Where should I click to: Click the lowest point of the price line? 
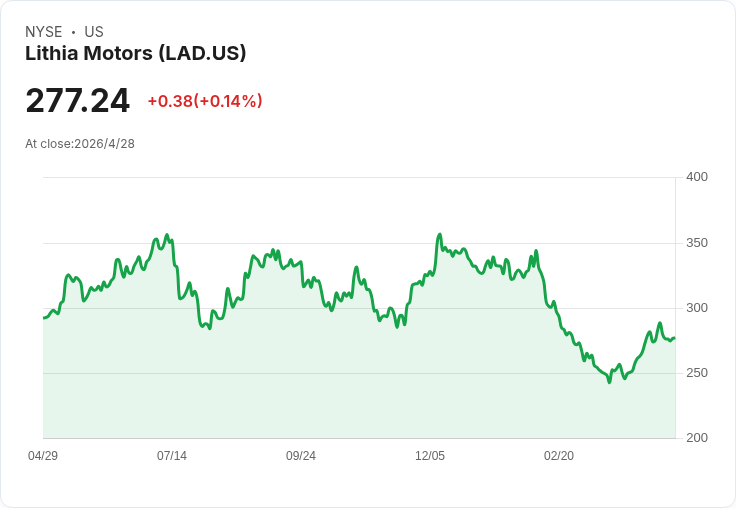pyautogui.click(x=609, y=382)
